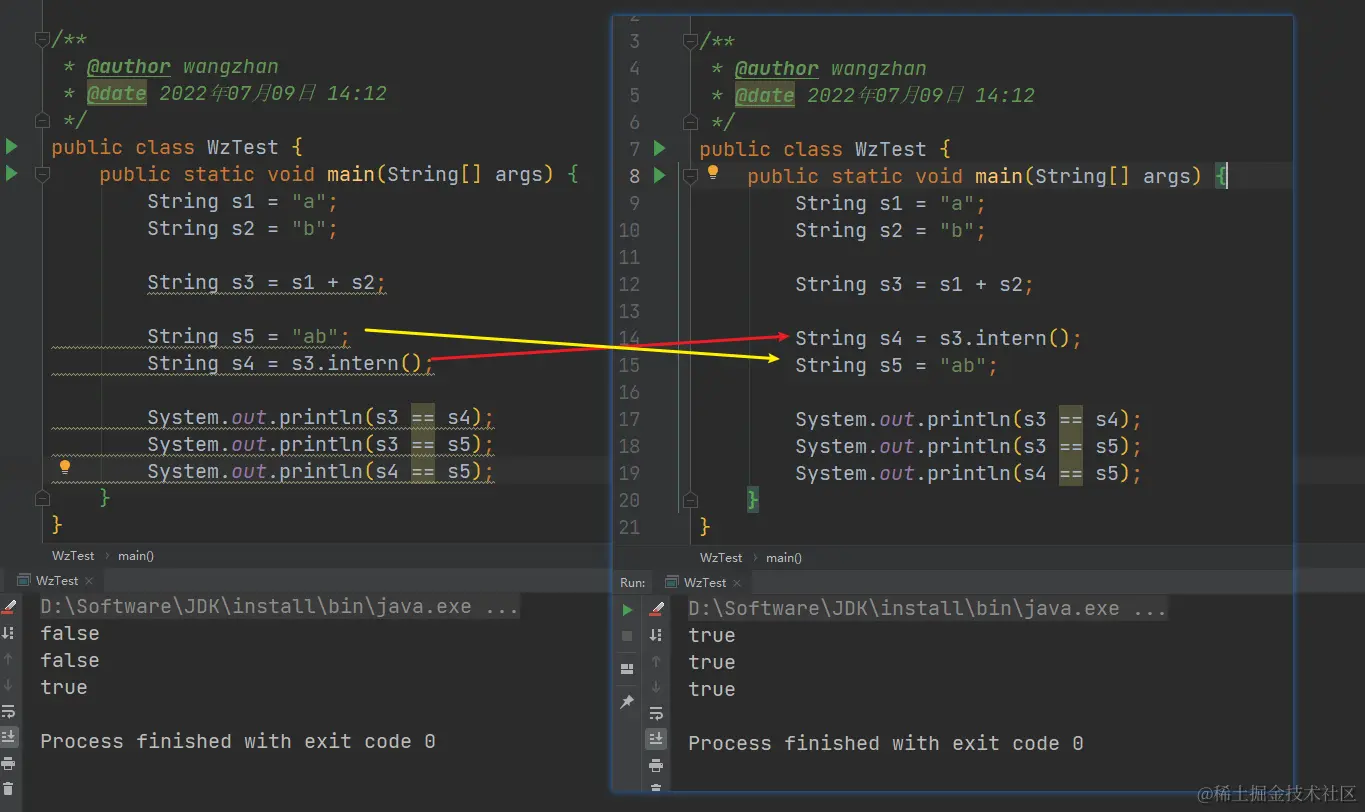Toggle soft-wrap in left console toolbar

8,711
